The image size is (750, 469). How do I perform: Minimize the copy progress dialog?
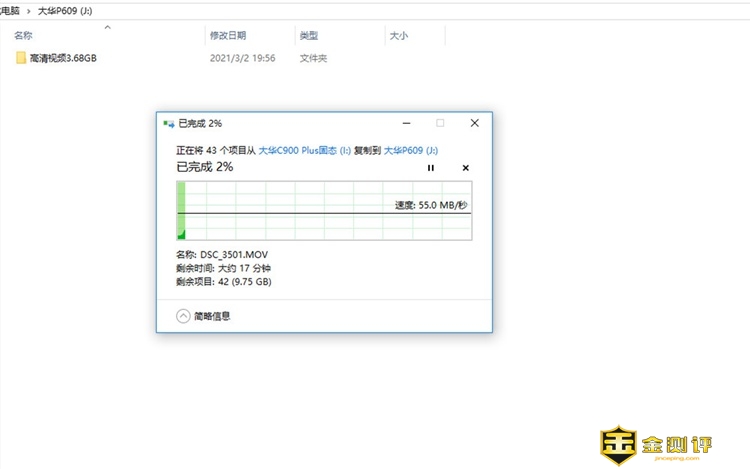coord(404,123)
